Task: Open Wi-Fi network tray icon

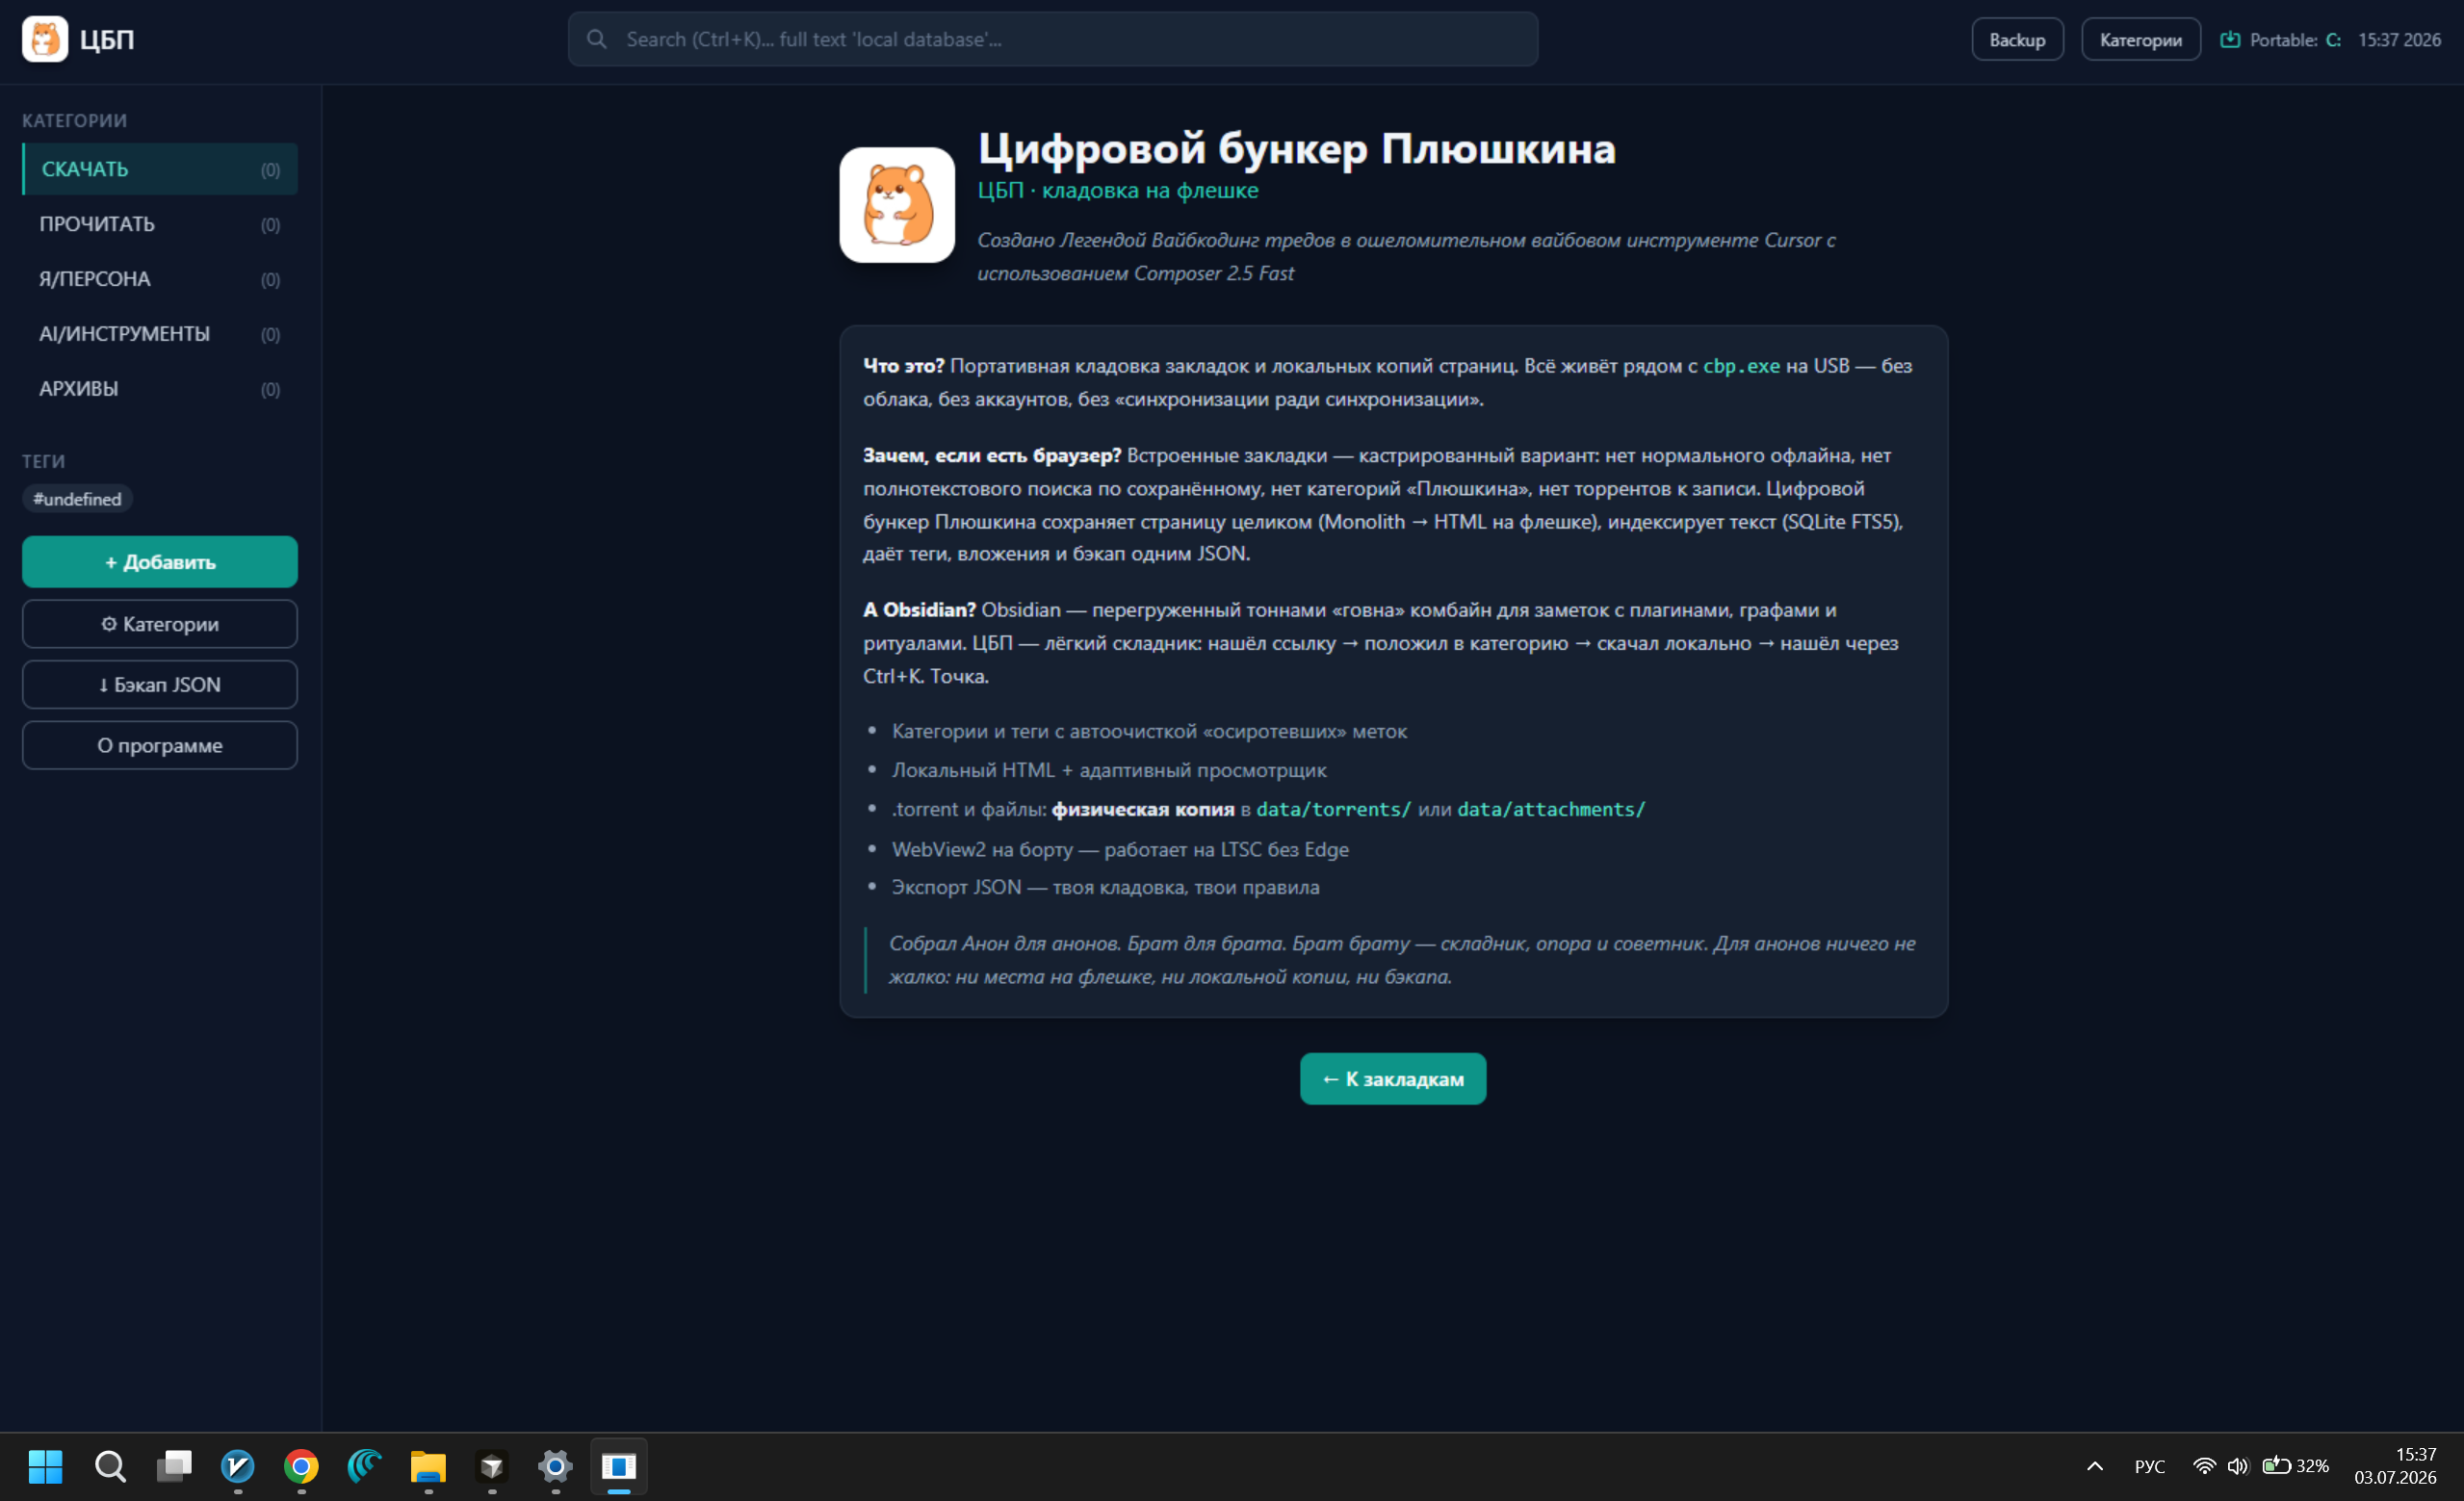Action: (2203, 1466)
